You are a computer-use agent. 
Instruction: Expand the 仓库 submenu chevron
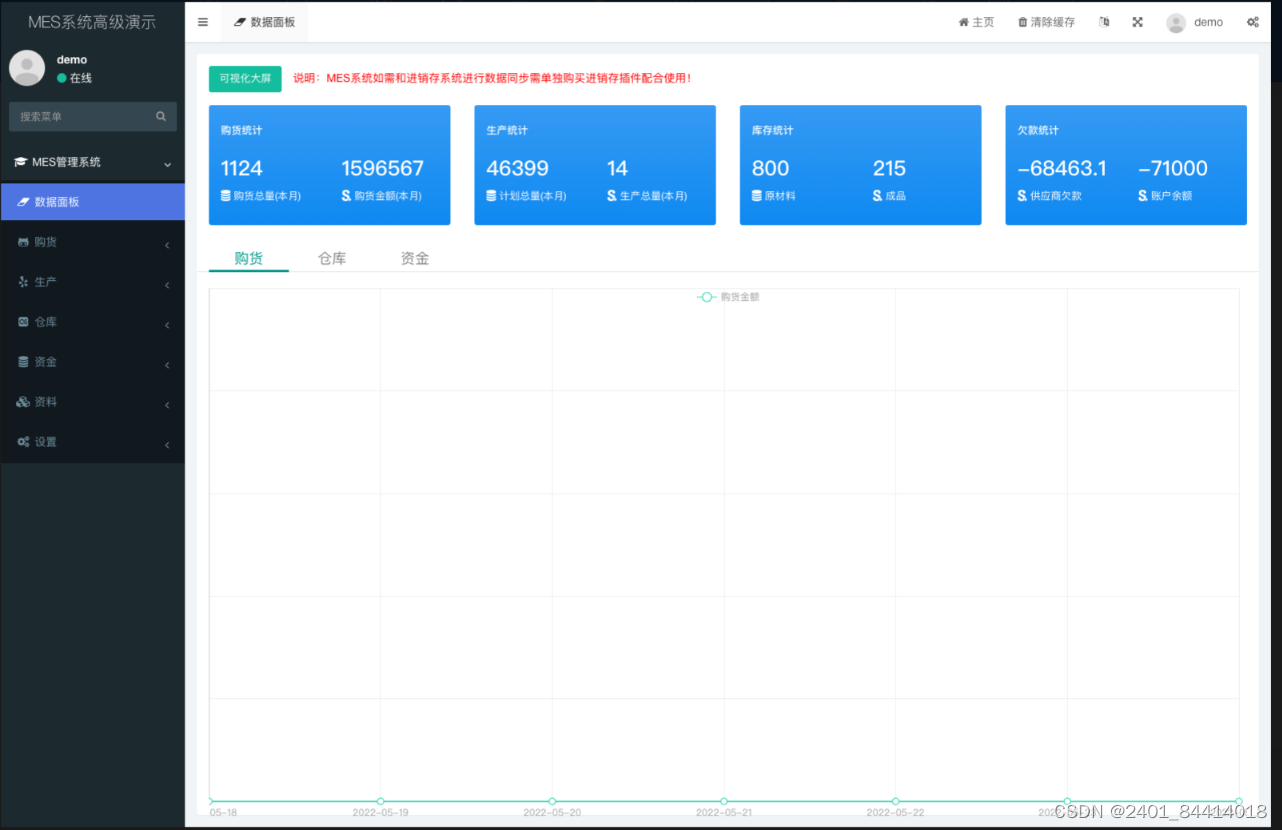[x=166, y=324]
